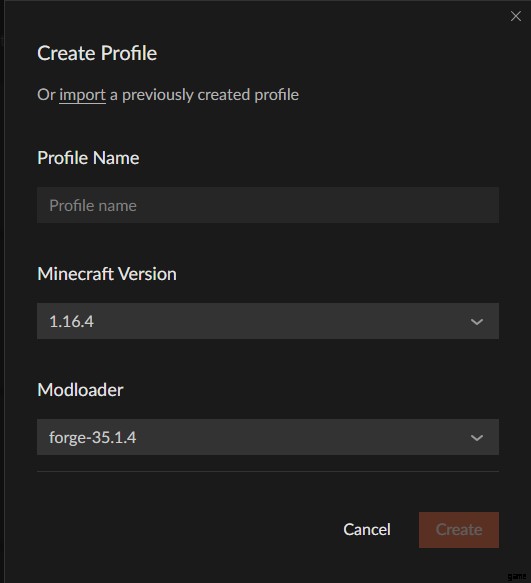The height and width of the screenshot is (583, 531).
Task: Focus the Profile name text field
Action: point(268,205)
